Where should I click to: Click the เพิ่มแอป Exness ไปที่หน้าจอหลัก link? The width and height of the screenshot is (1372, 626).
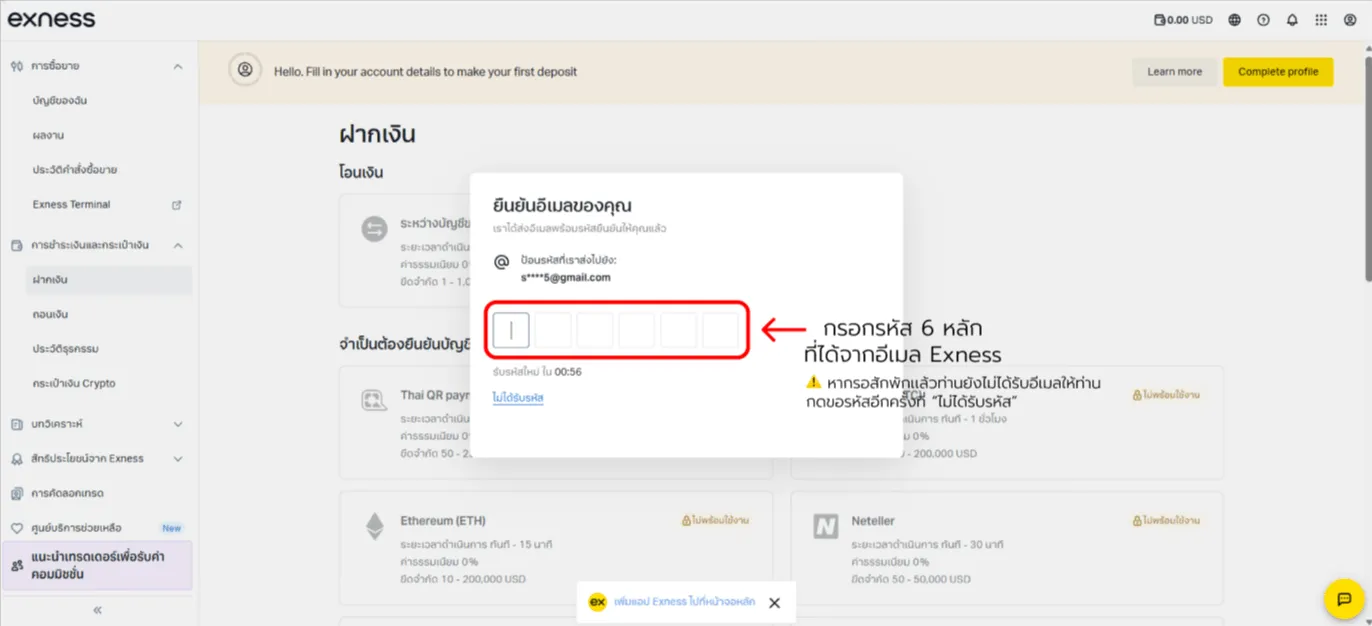(684, 602)
